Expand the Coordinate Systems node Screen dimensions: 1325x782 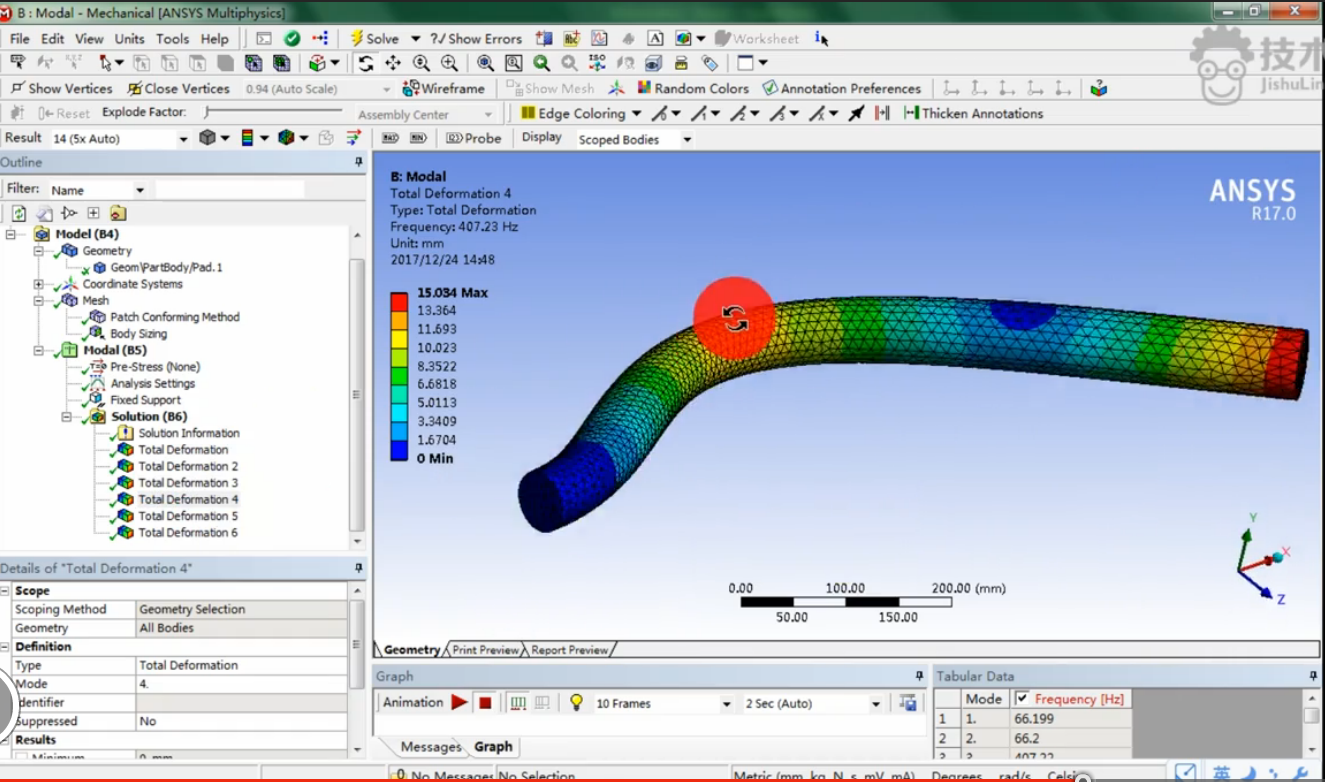pos(39,284)
